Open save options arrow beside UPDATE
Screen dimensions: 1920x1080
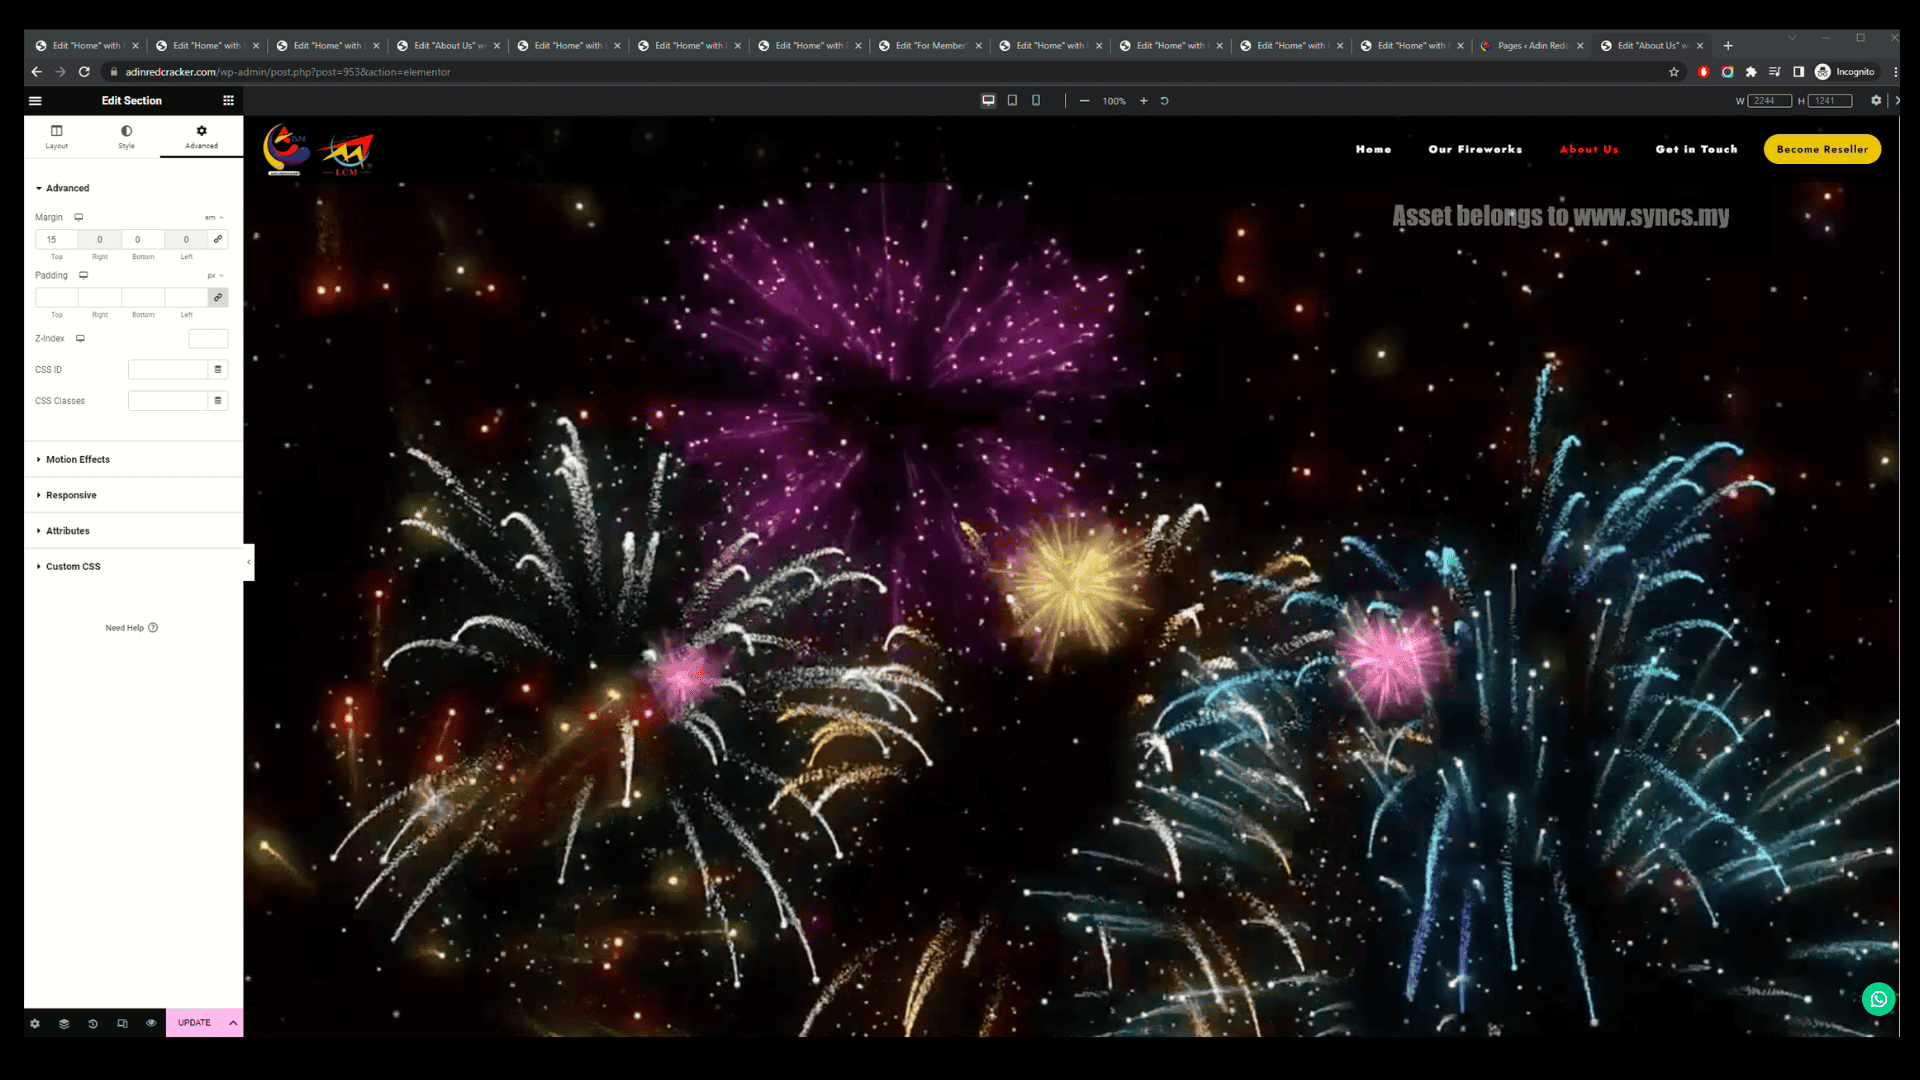click(233, 1023)
